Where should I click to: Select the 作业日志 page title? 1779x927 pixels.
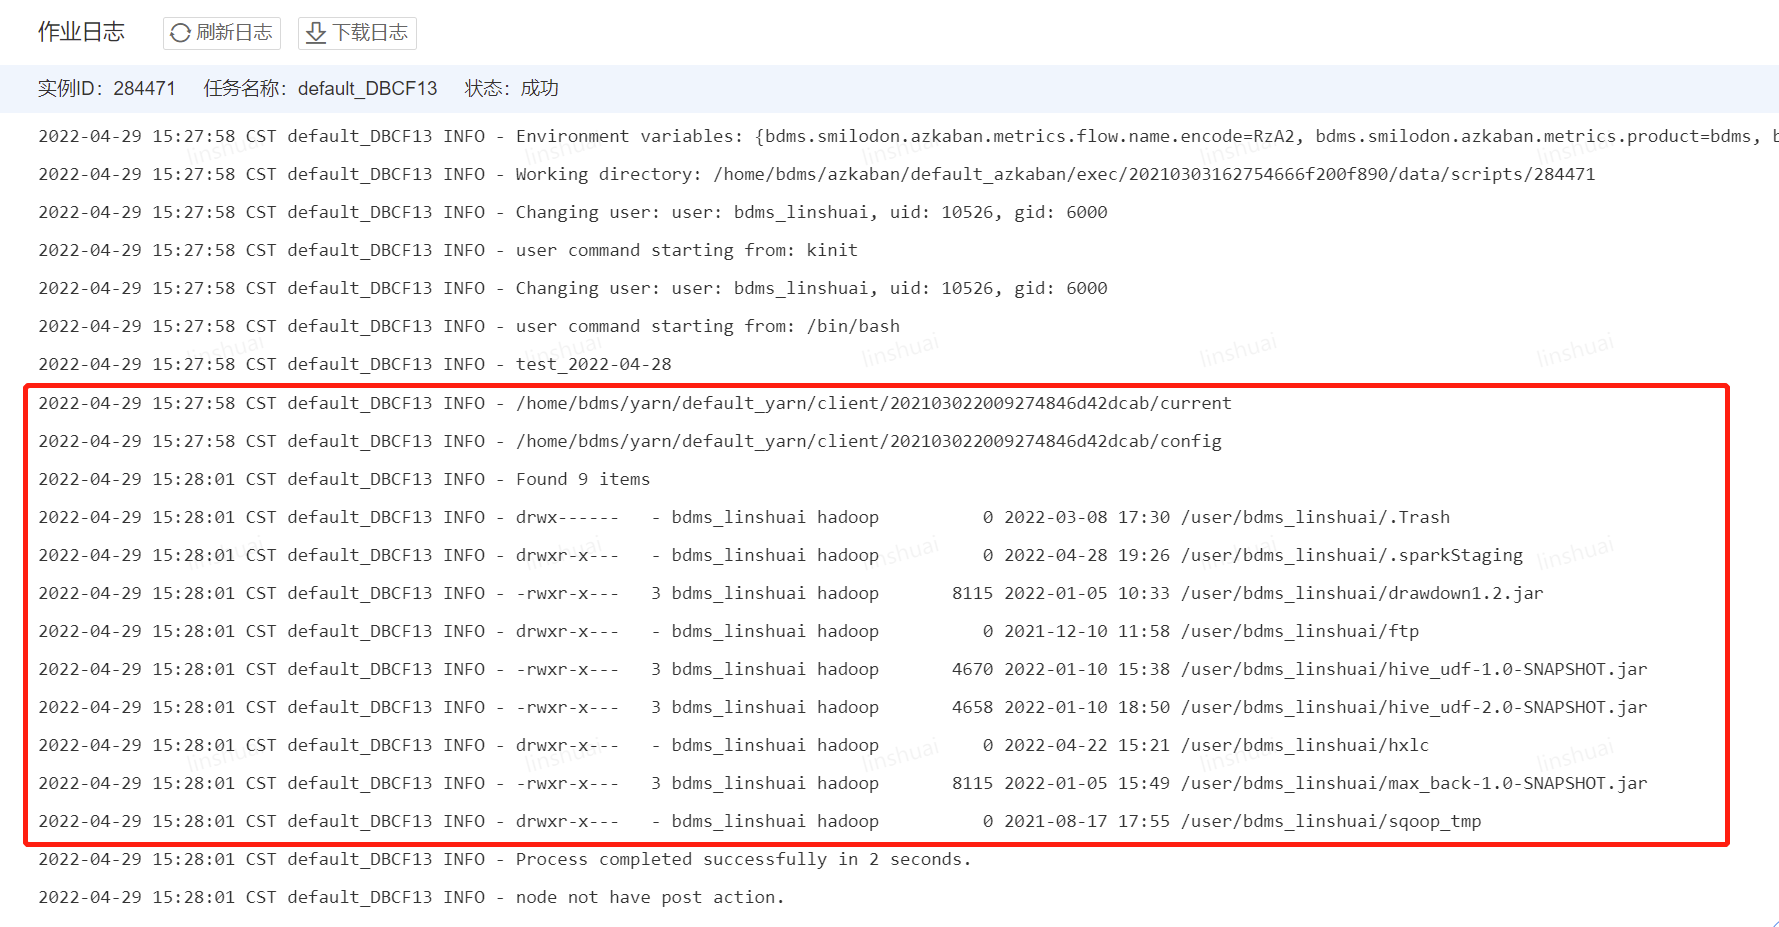(x=81, y=31)
